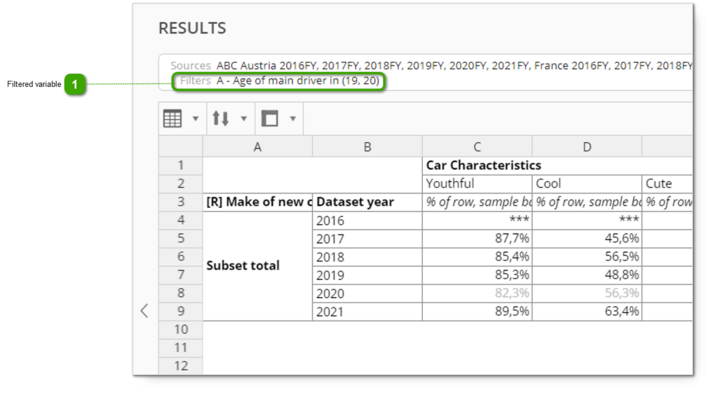Click the *** cell in Youthful 2016
Screen dimensions: 711x393
click(477, 220)
